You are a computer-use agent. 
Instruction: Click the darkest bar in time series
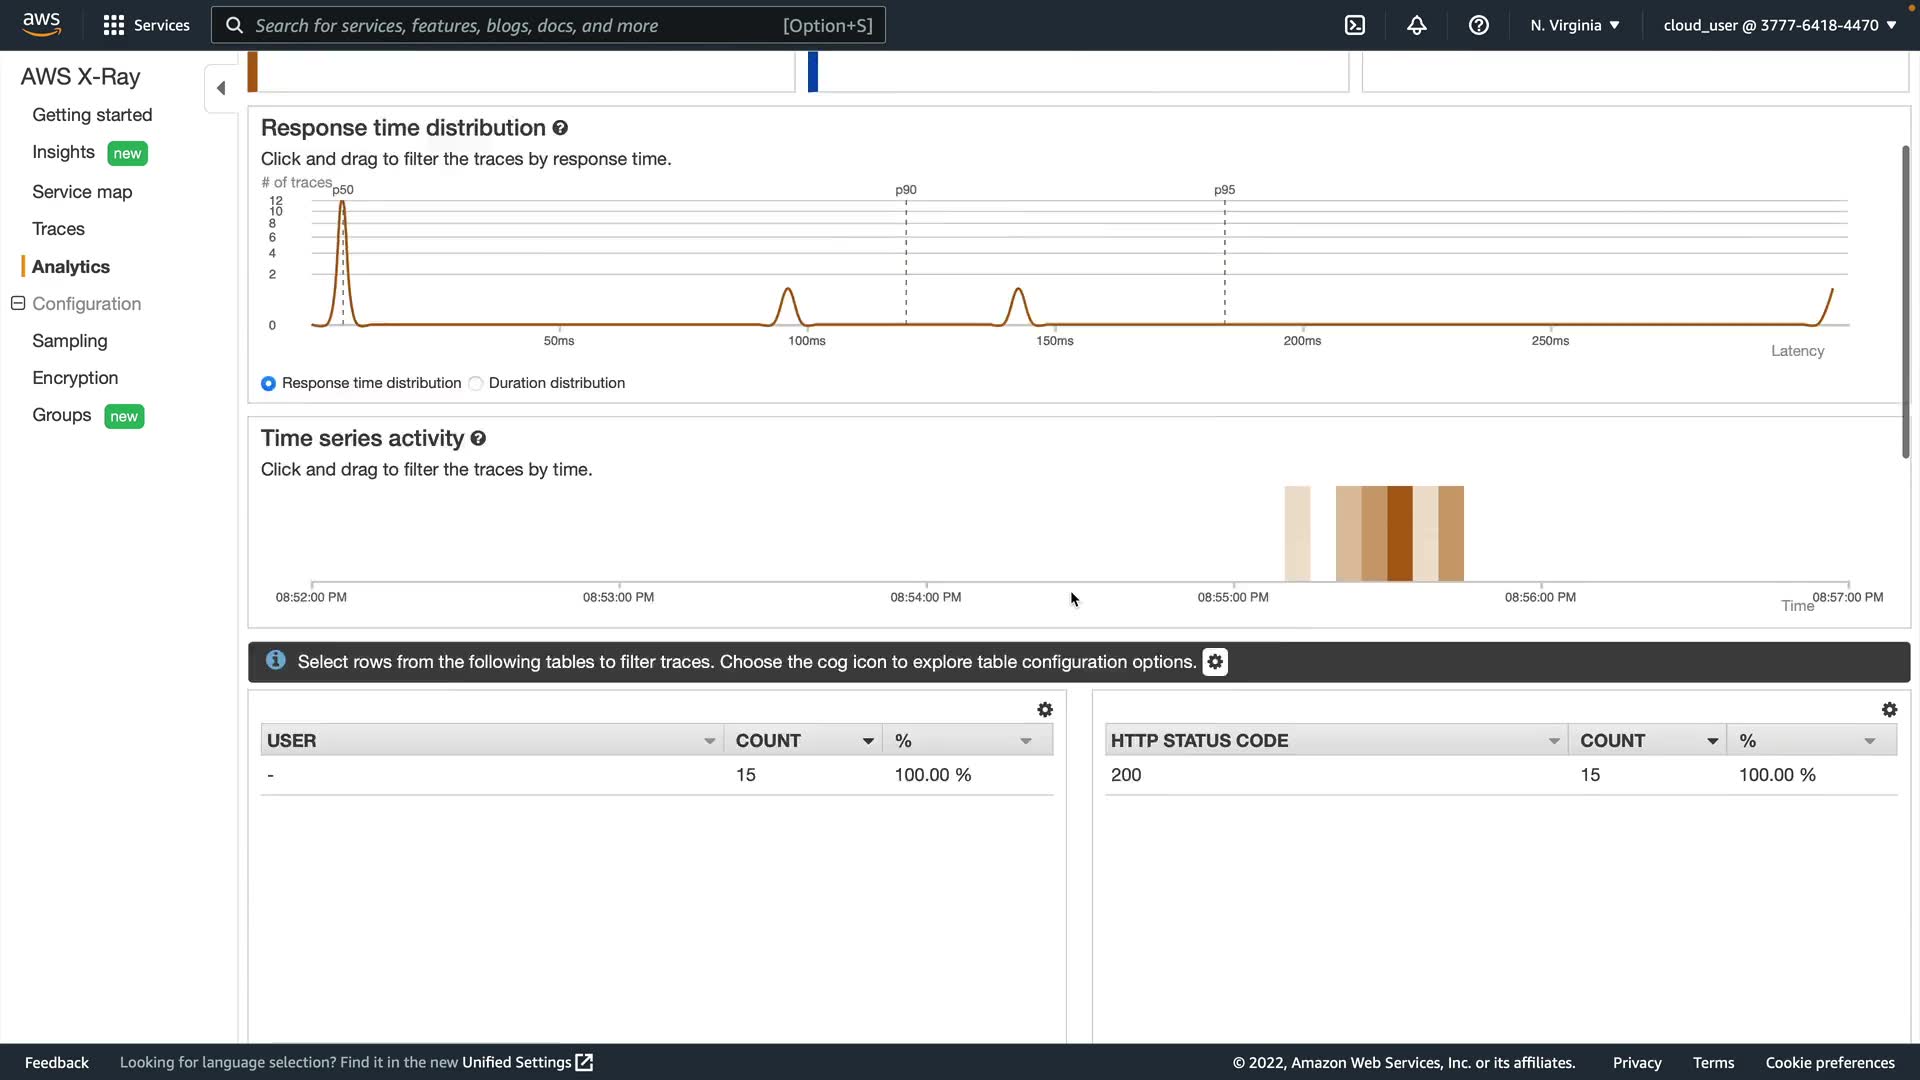[1400, 533]
